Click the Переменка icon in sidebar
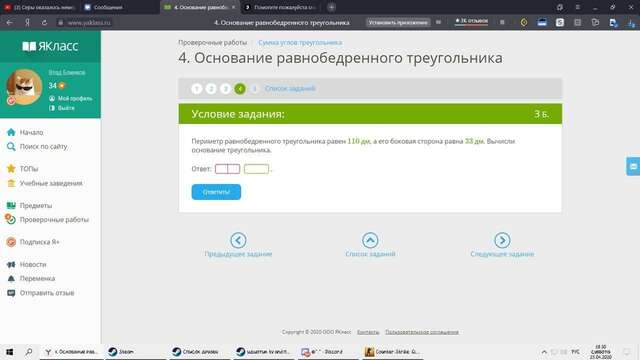640x360 pixels. [x=11, y=278]
